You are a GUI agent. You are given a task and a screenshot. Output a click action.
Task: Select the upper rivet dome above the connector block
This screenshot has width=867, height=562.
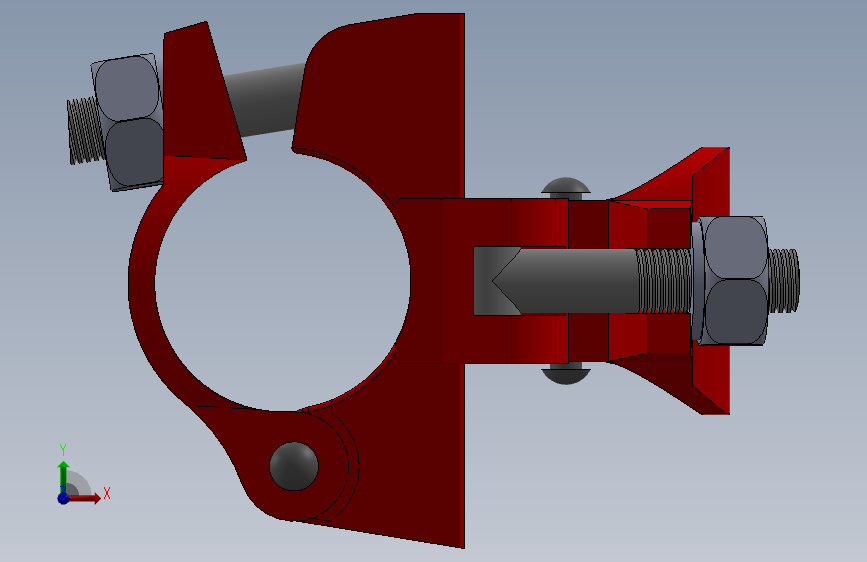pyautogui.click(x=566, y=185)
